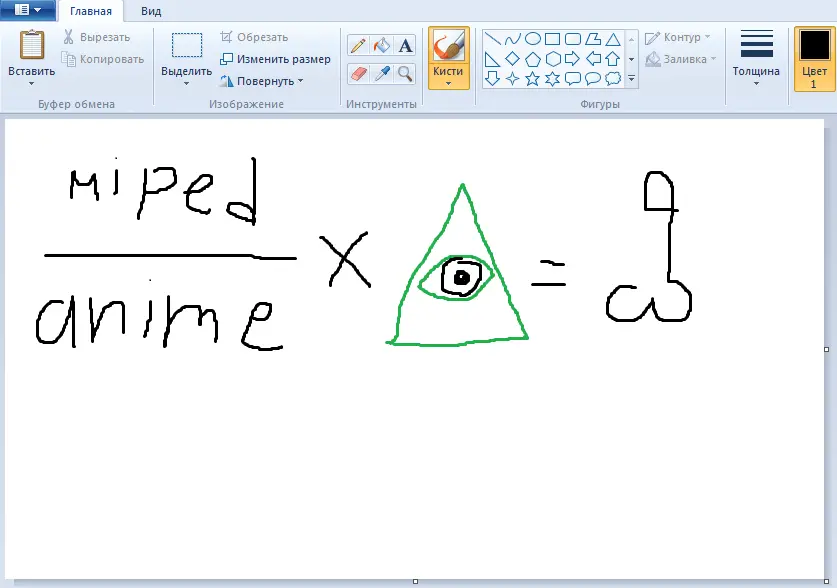Click the Вырезать cut button
The image size is (837, 588).
[97, 37]
